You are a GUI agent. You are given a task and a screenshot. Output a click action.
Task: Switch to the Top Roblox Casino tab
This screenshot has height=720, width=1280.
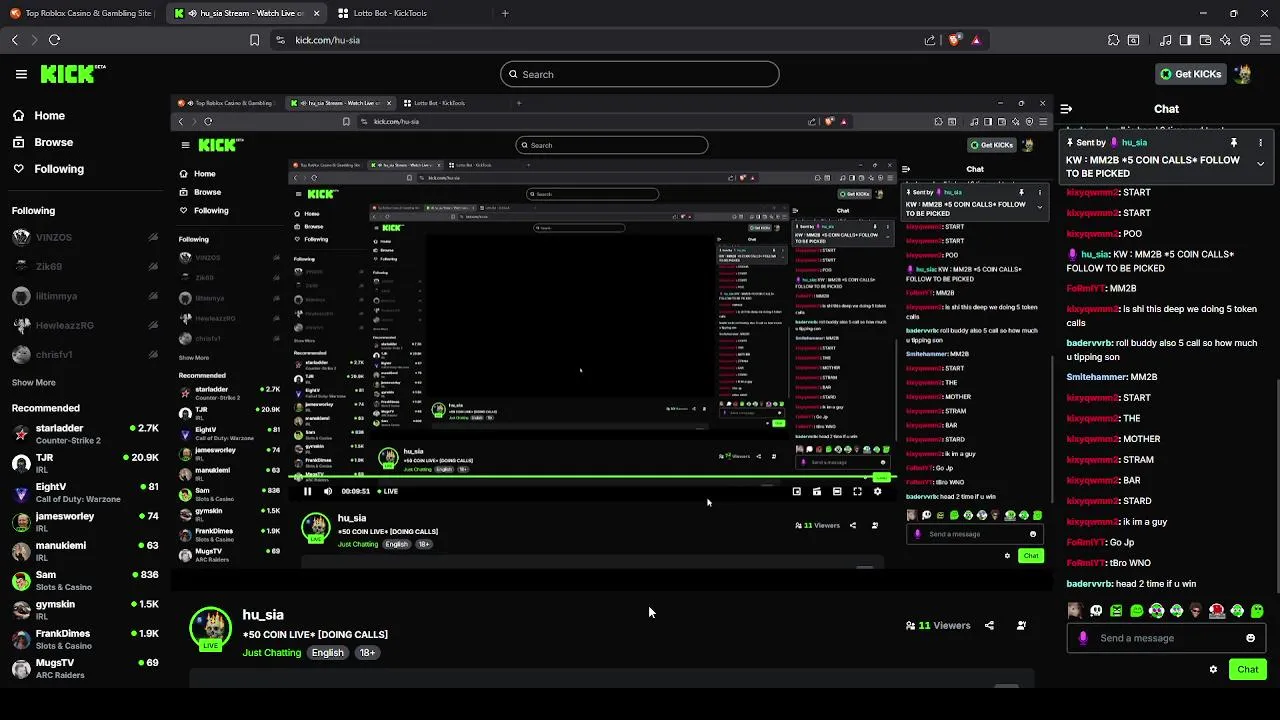pyautogui.click(x=80, y=13)
